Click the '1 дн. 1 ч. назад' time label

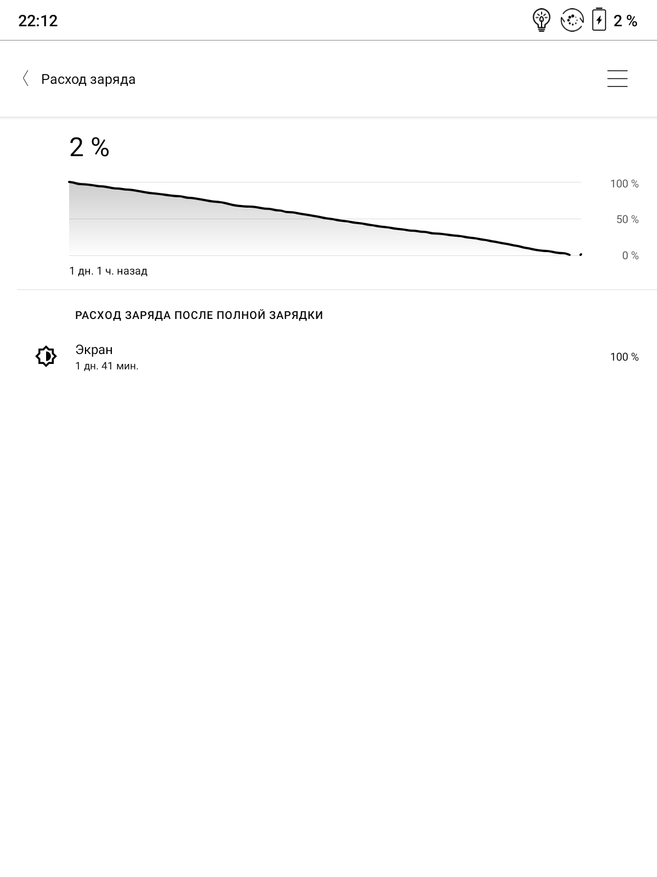108,271
